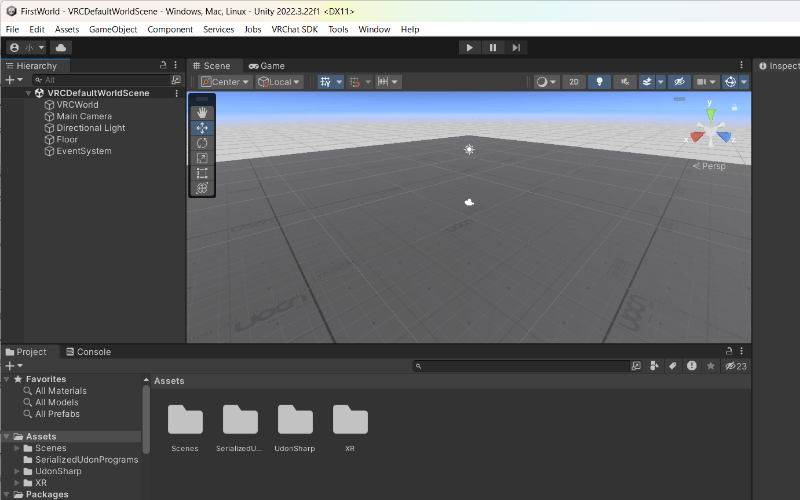Switch to Game tab
800x500 pixels.
(x=267, y=66)
